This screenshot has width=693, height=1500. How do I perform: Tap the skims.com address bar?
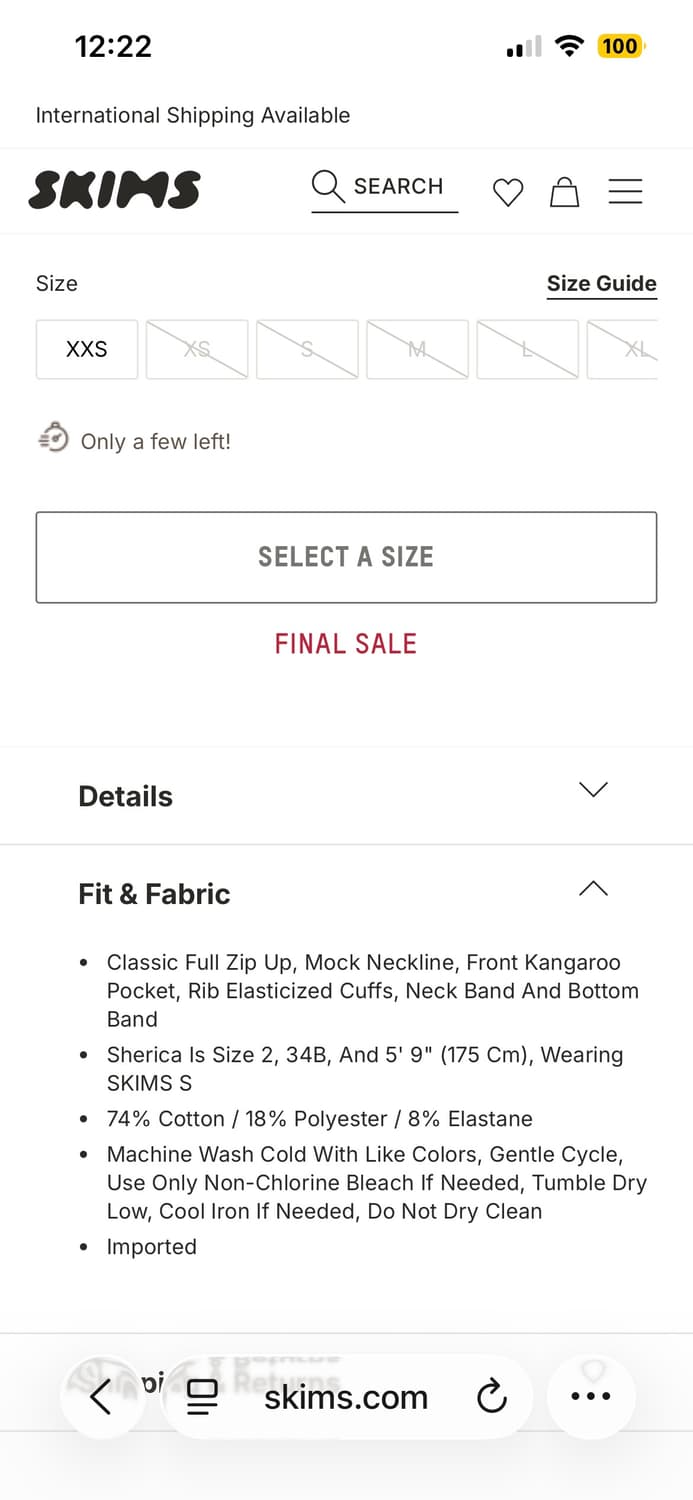pyautogui.click(x=346, y=1397)
